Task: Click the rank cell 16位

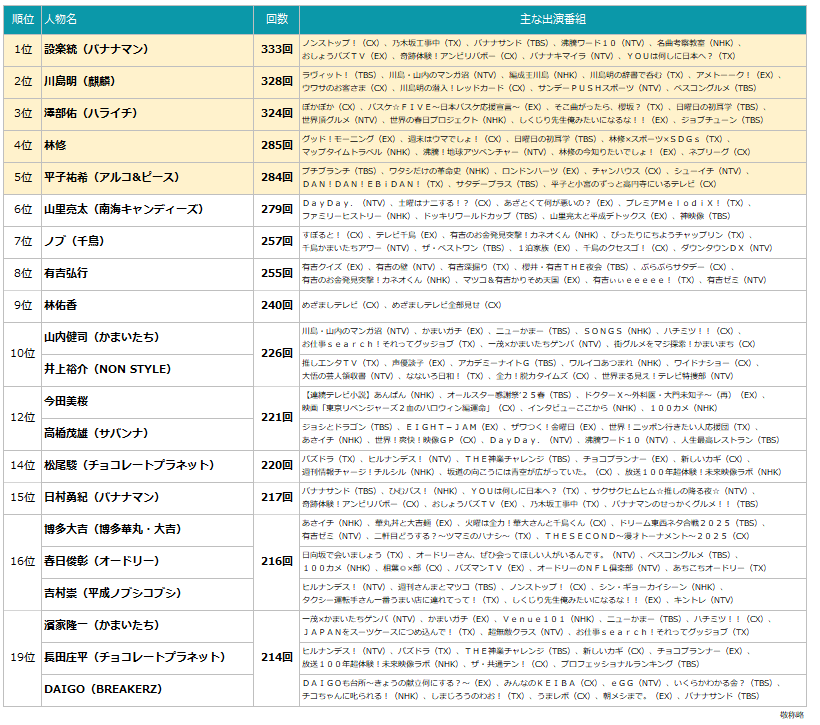Action: pyautogui.click(x=22, y=561)
